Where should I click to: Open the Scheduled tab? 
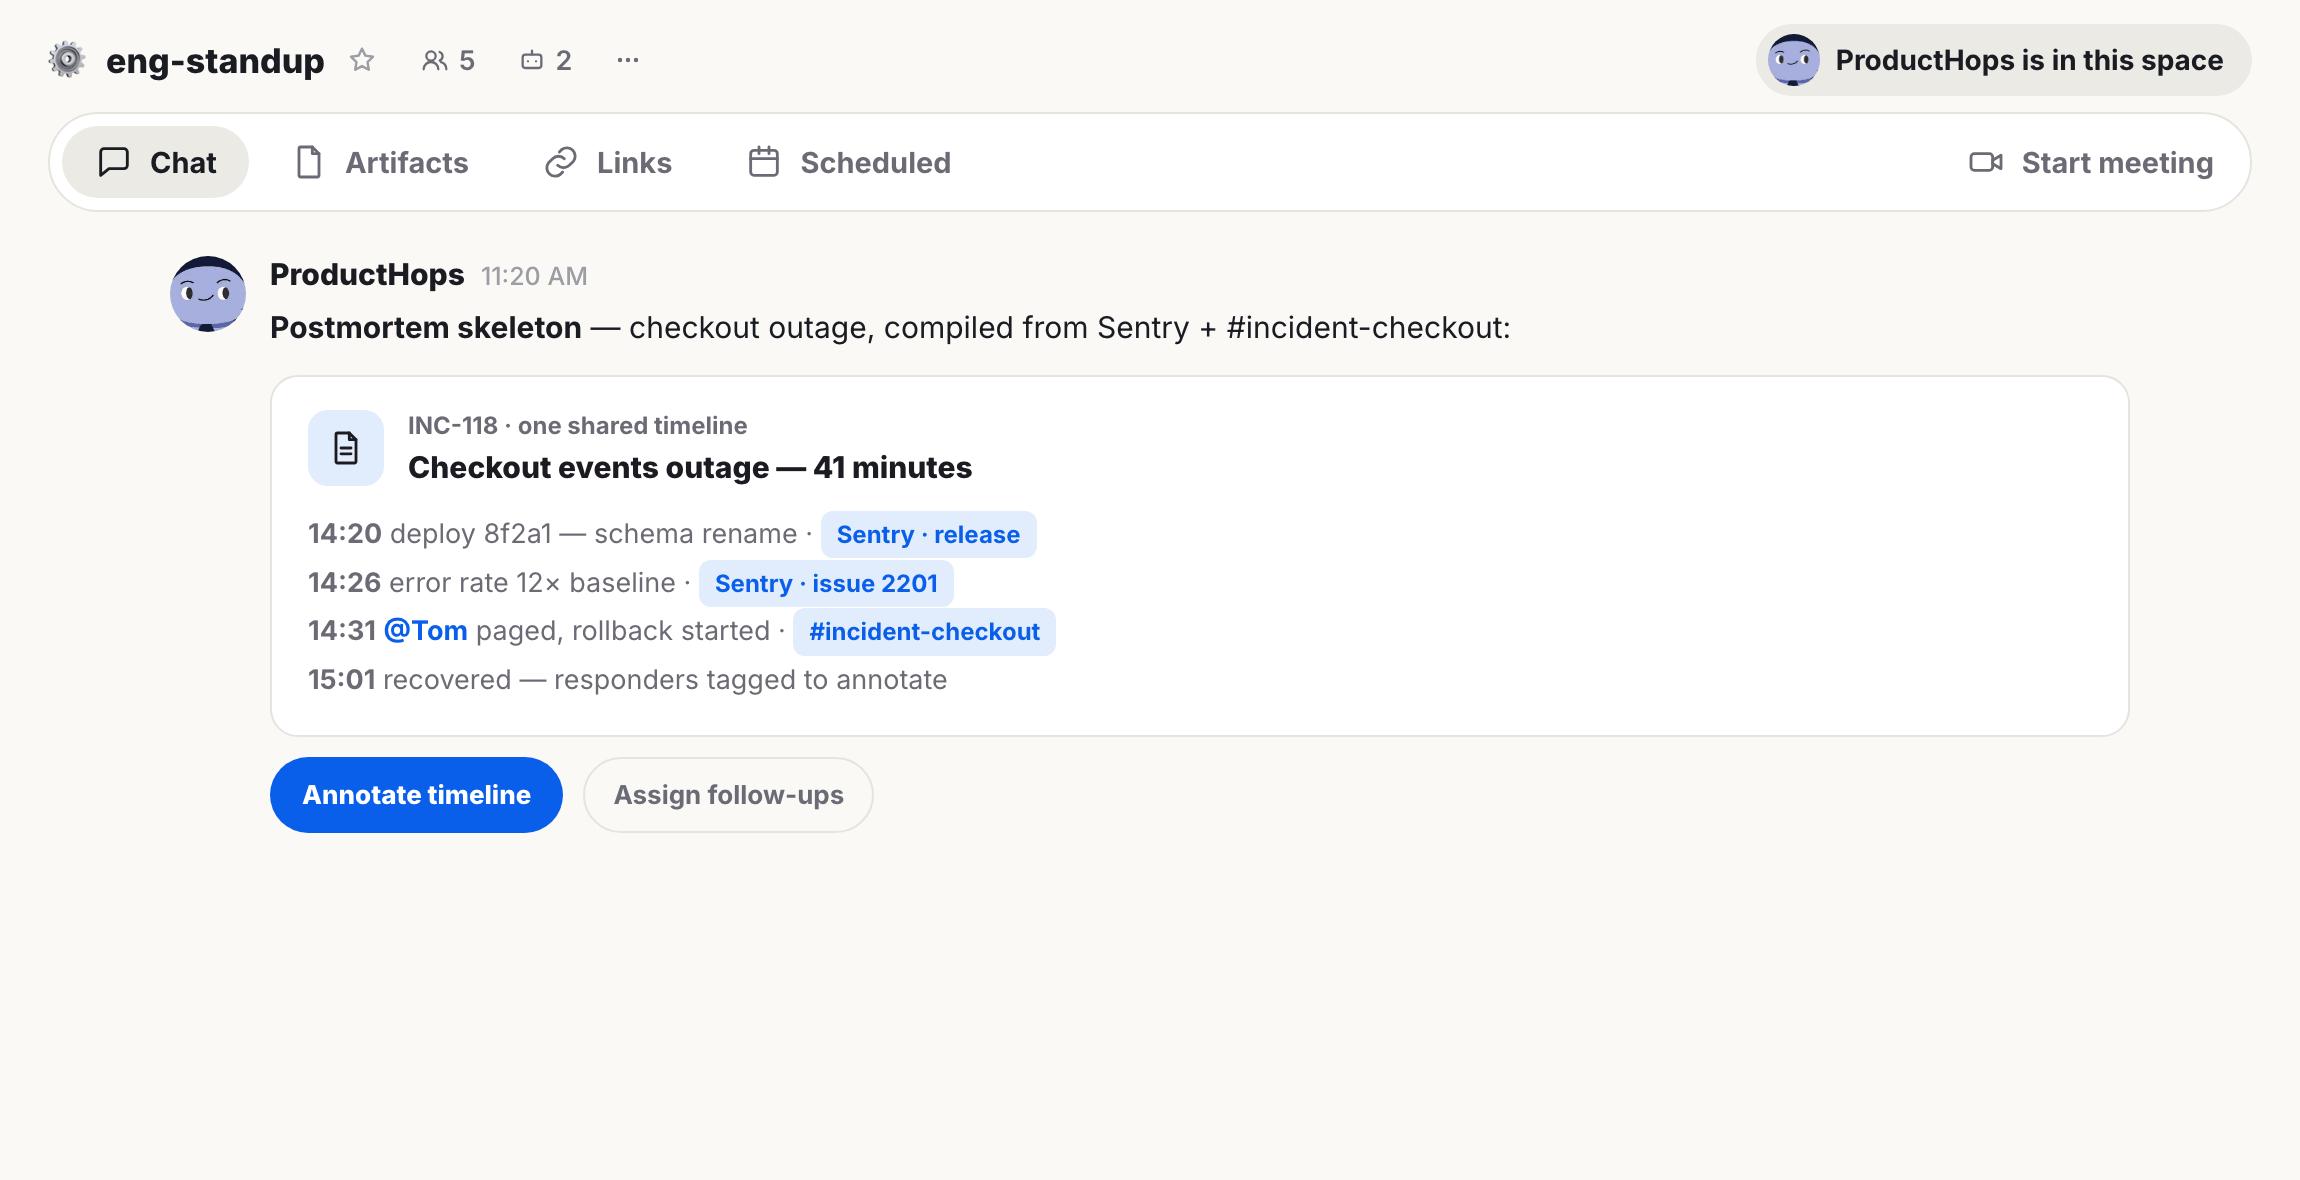coord(849,162)
